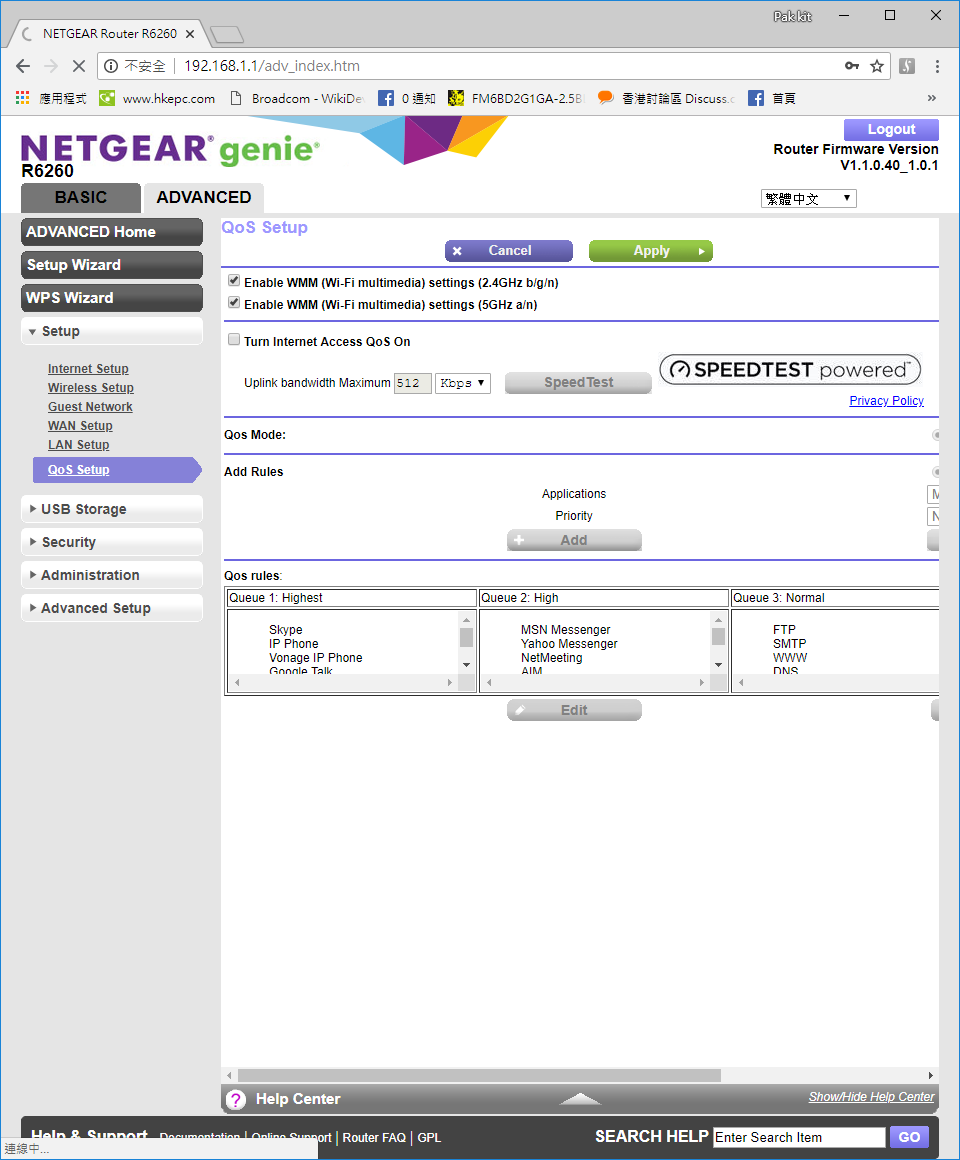Image resolution: width=960 pixels, height=1160 pixels.
Task: Collapse the Setup menu section
Action: [x=112, y=331]
